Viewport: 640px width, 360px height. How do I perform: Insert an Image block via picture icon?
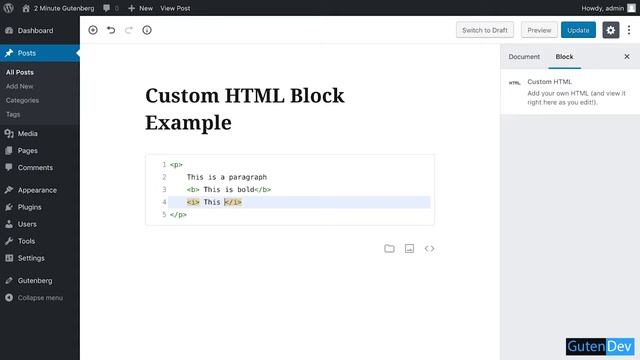pos(409,249)
